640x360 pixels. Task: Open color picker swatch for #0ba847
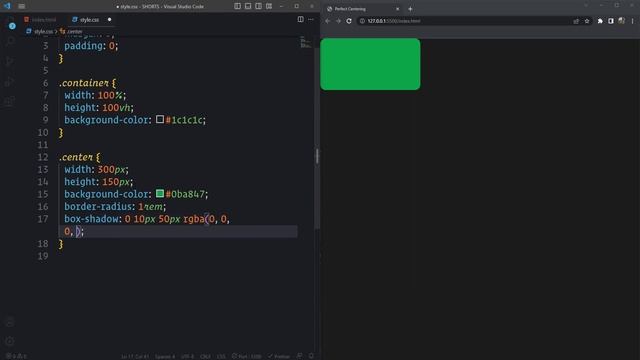point(160,193)
